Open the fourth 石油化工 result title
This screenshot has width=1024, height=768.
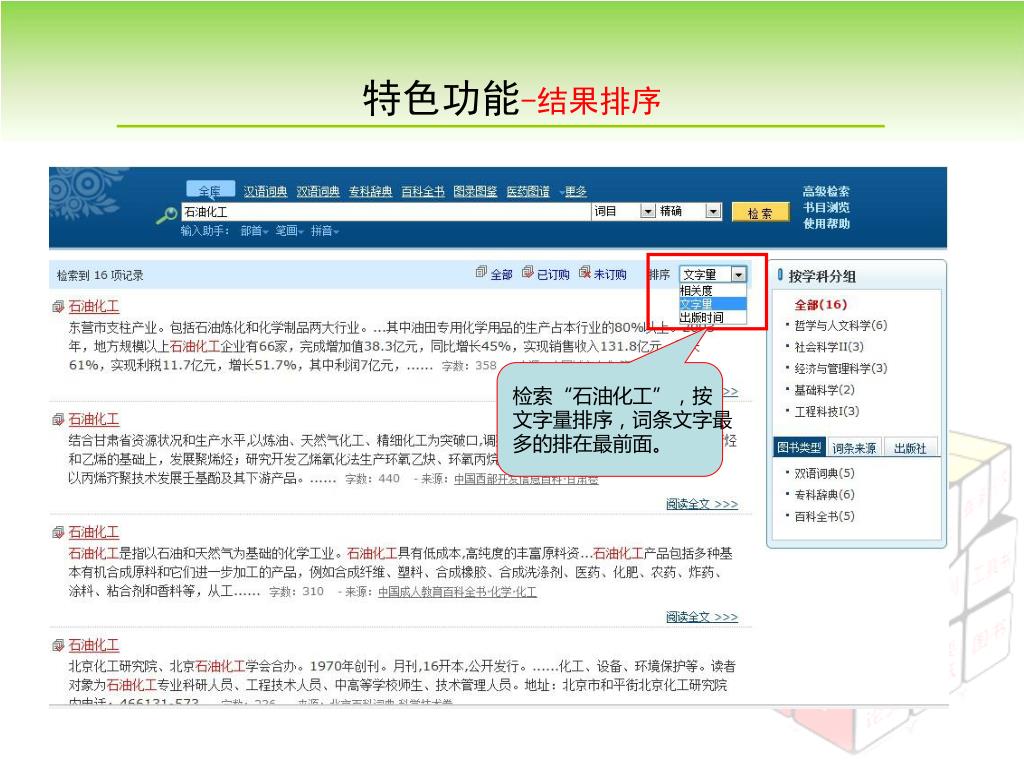[94, 645]
